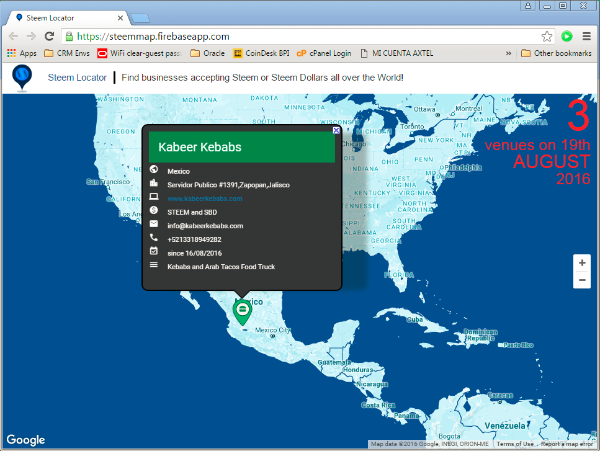
Task: Click the green play extension icon
Action: click(567, 36)
